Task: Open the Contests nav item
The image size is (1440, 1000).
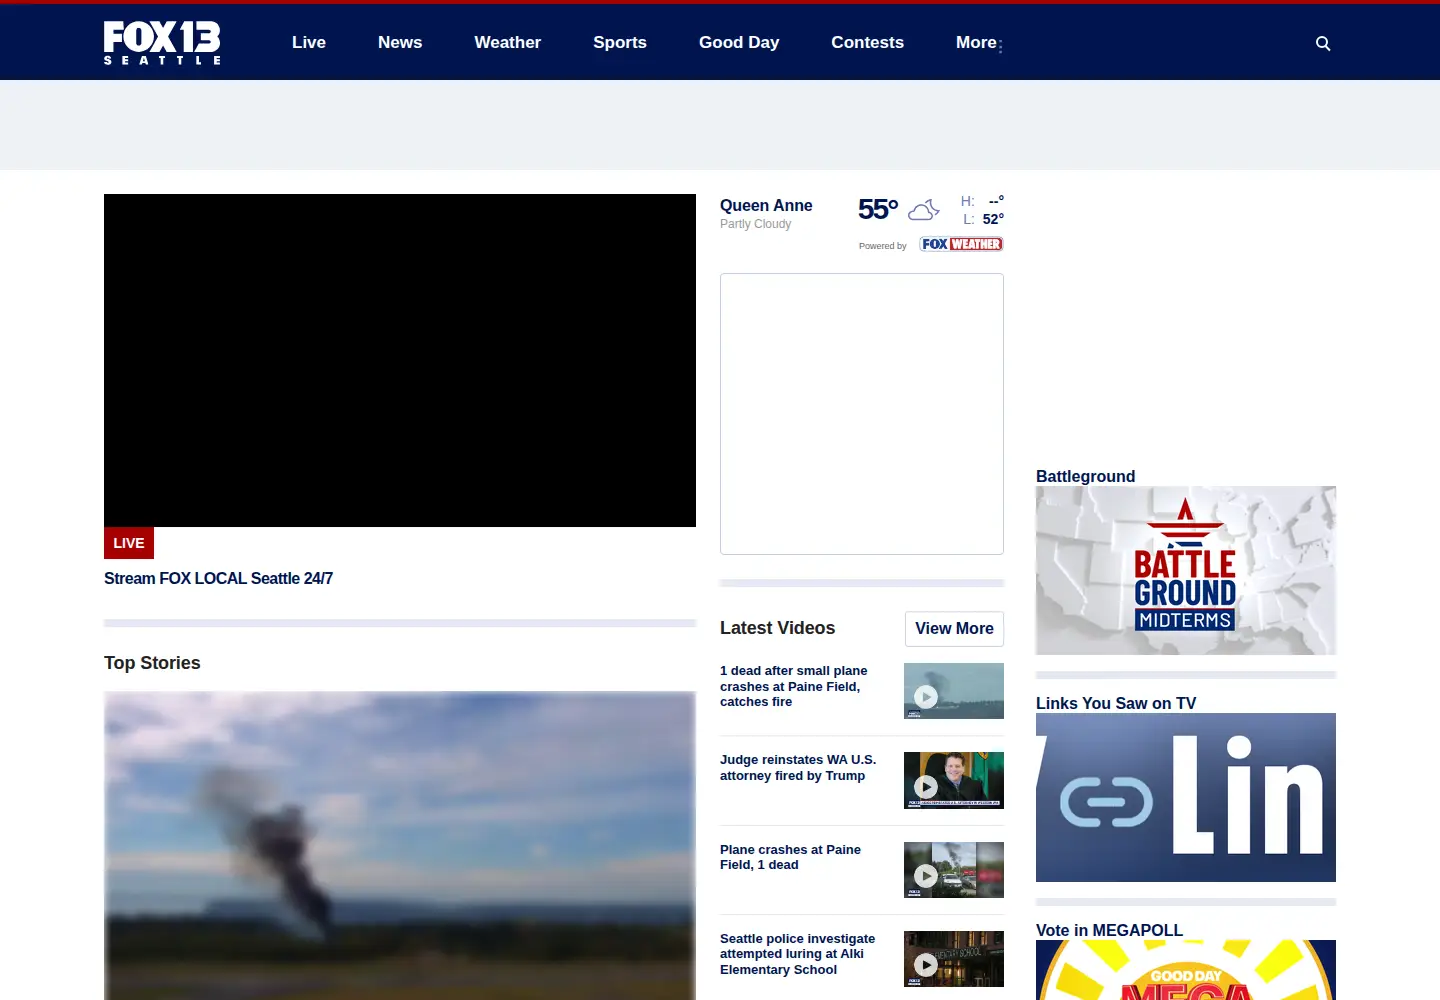Action: (867, 42)
